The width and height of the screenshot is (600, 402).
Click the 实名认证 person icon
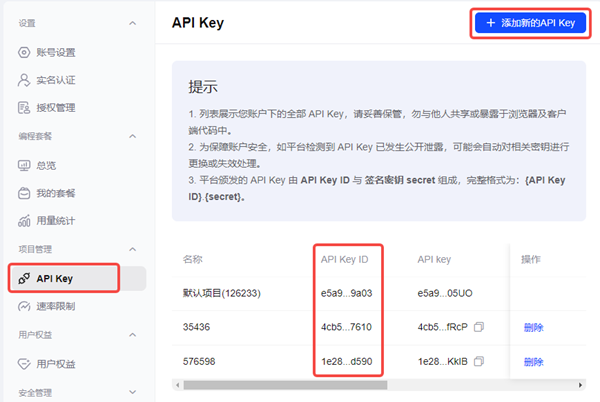pos(26,80)
